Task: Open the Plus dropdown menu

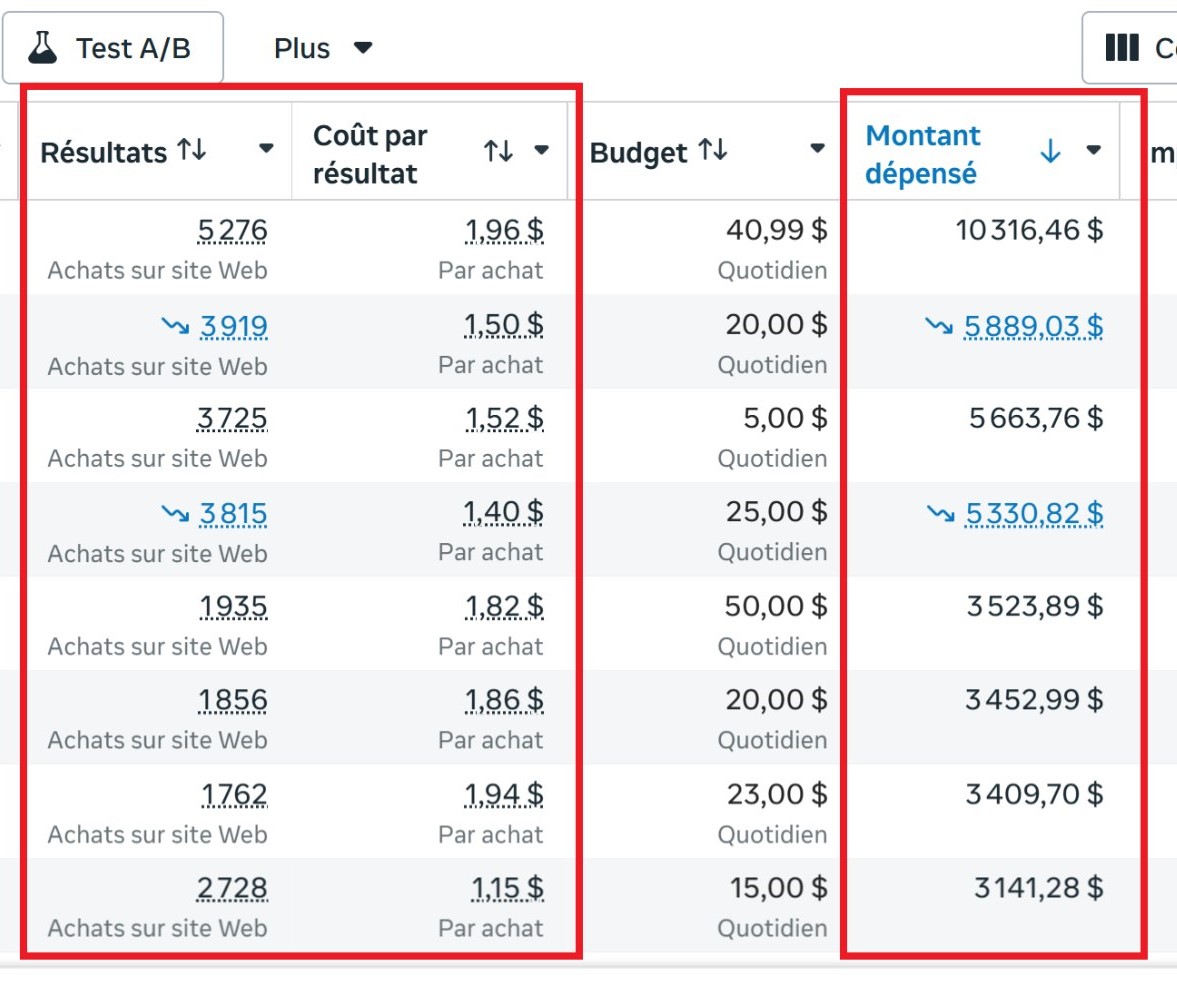Action: (323, 48)
